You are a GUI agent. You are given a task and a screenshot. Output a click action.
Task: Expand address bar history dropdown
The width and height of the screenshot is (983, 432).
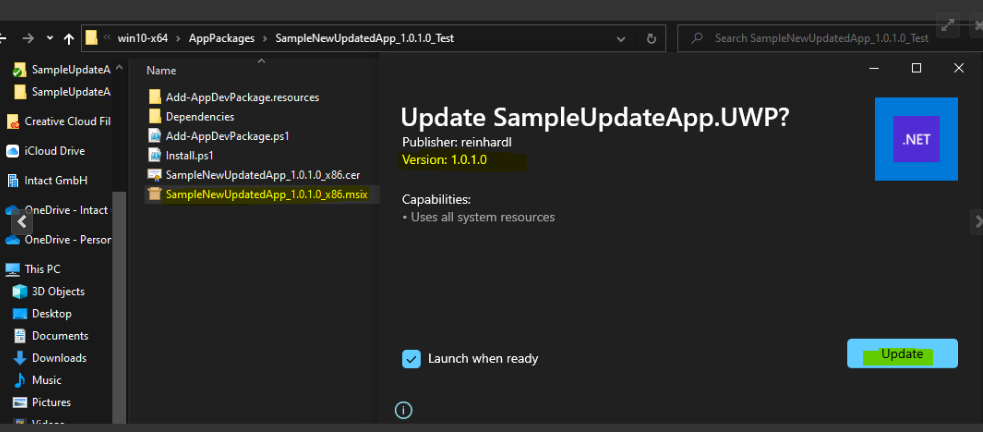(x=621, y=39)
